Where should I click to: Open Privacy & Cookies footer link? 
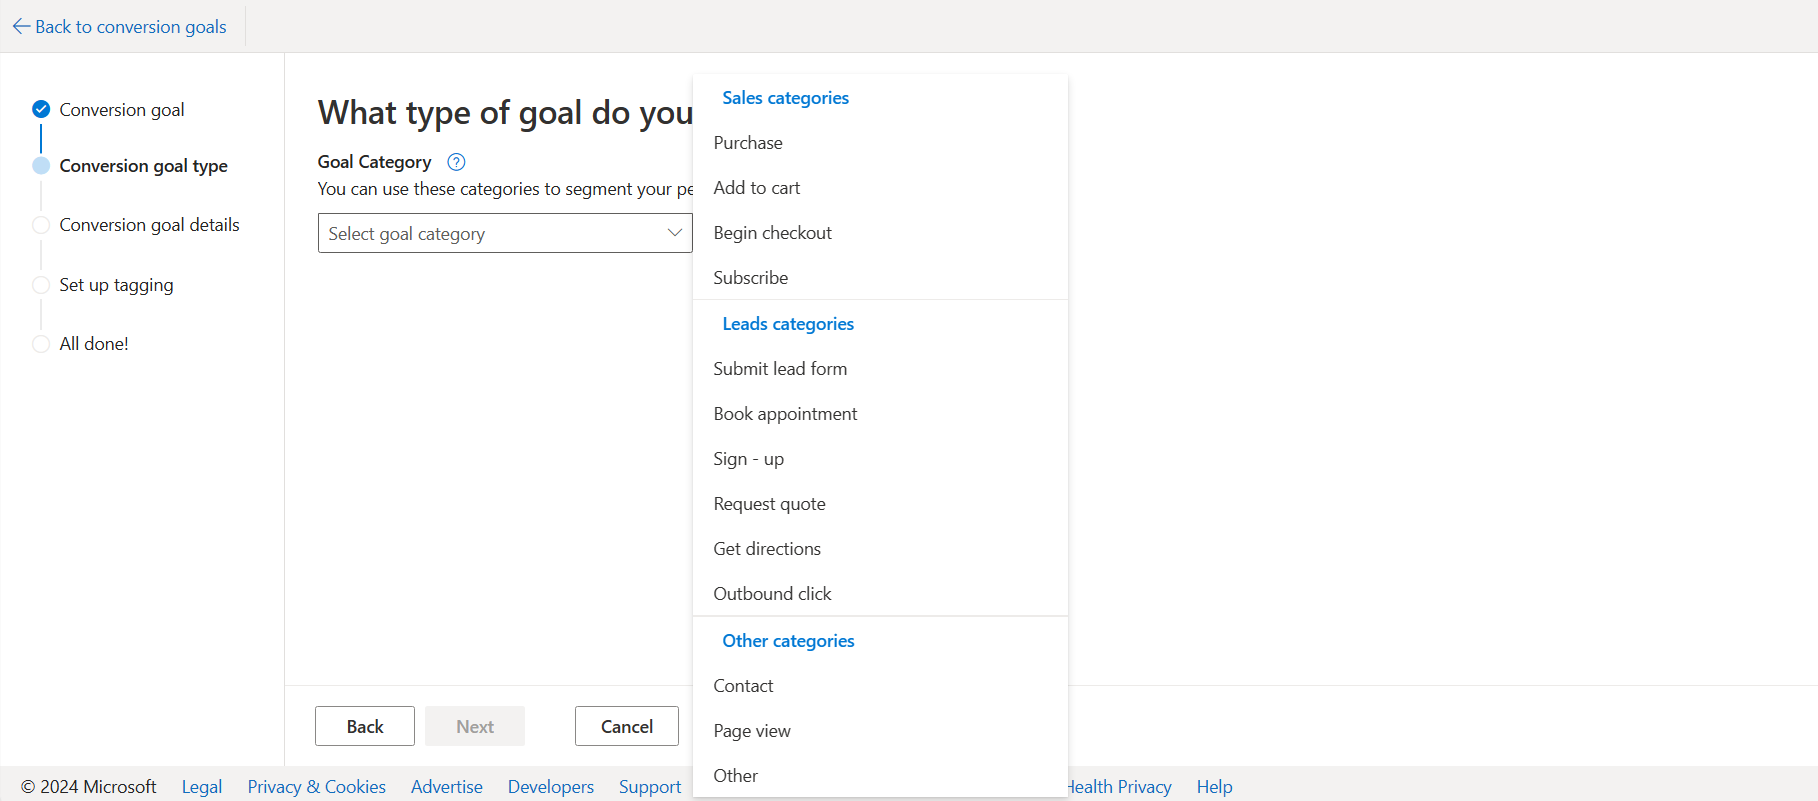(317, 787)
